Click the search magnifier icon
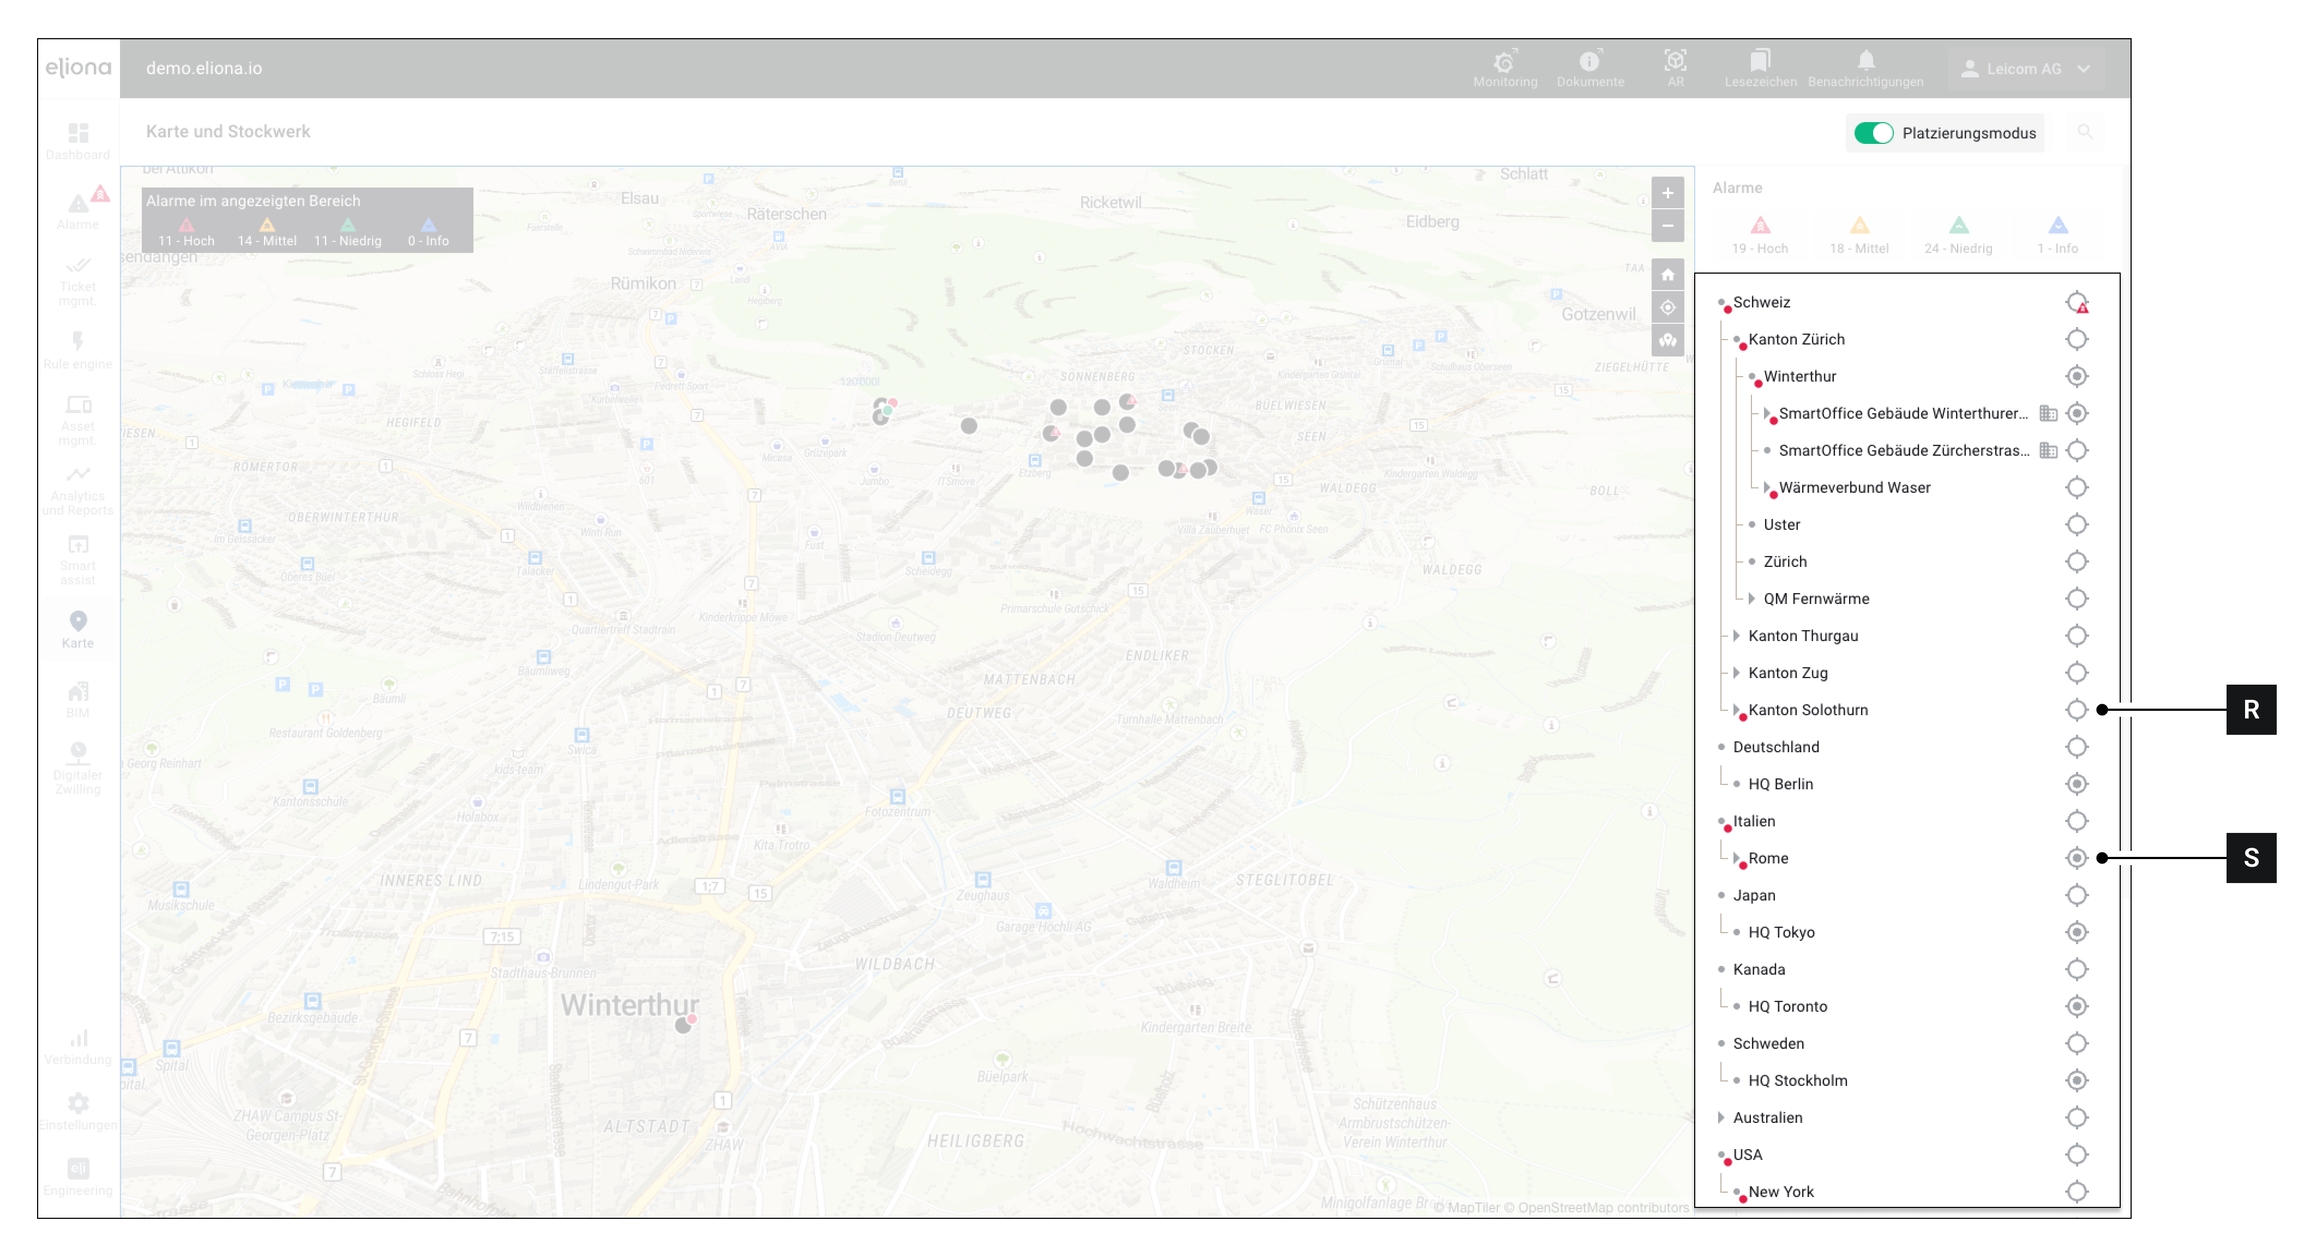 [2085, 132]
